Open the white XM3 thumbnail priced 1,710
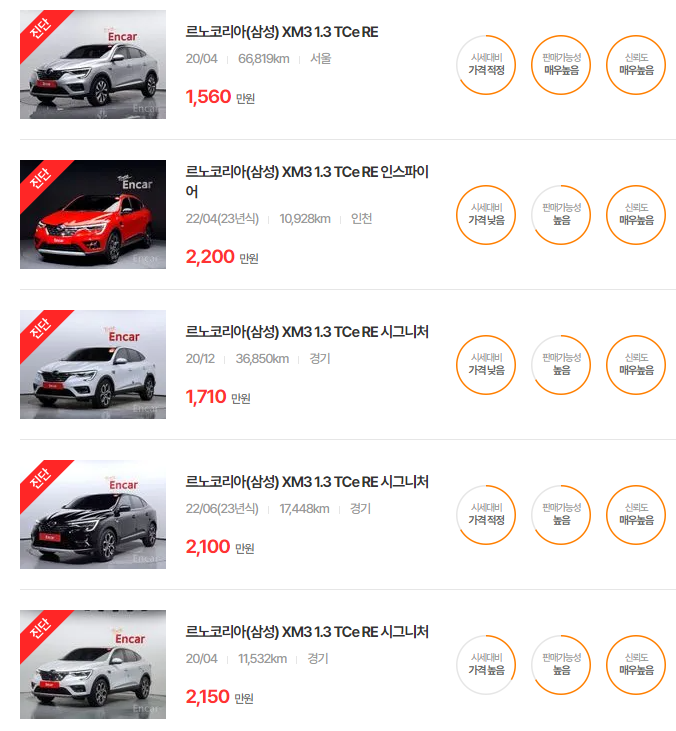 tap(93, 365)
